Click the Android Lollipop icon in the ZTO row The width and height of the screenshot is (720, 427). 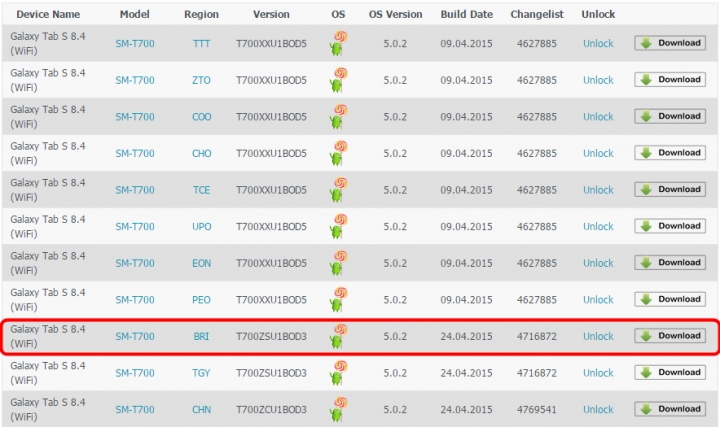click(x=338, y=80)
